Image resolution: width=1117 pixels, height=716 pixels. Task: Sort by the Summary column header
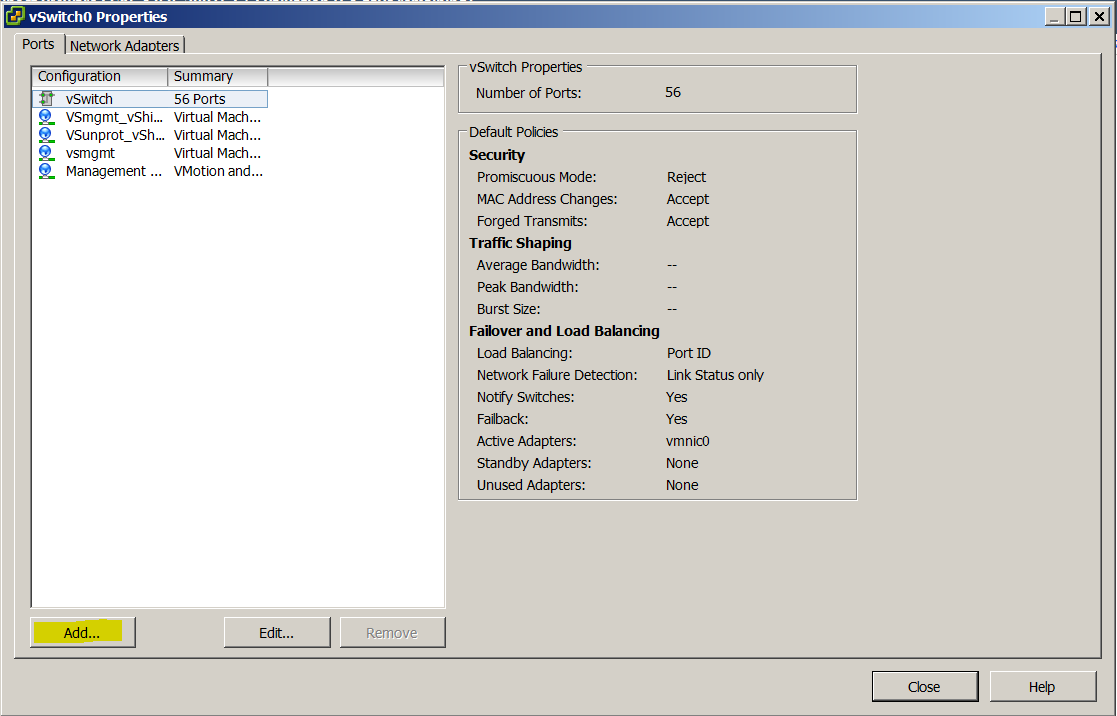[x=217, y=76]
